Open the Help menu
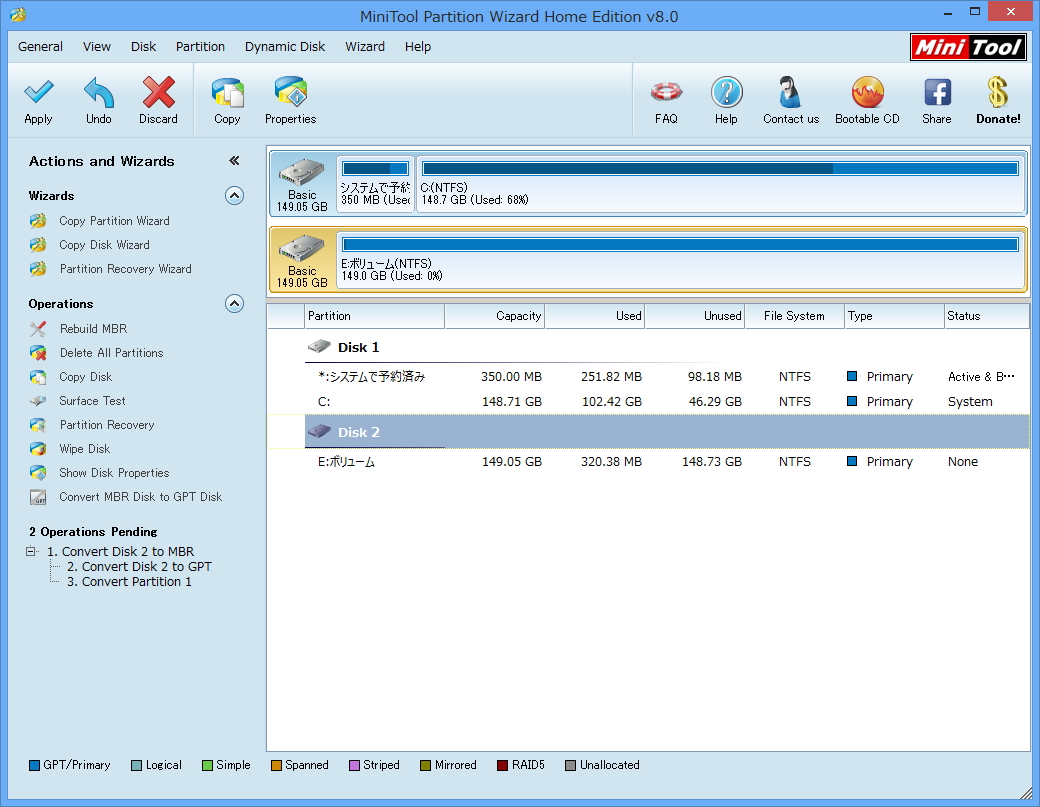The image size is (1040, 807). (x=418, y=46)
